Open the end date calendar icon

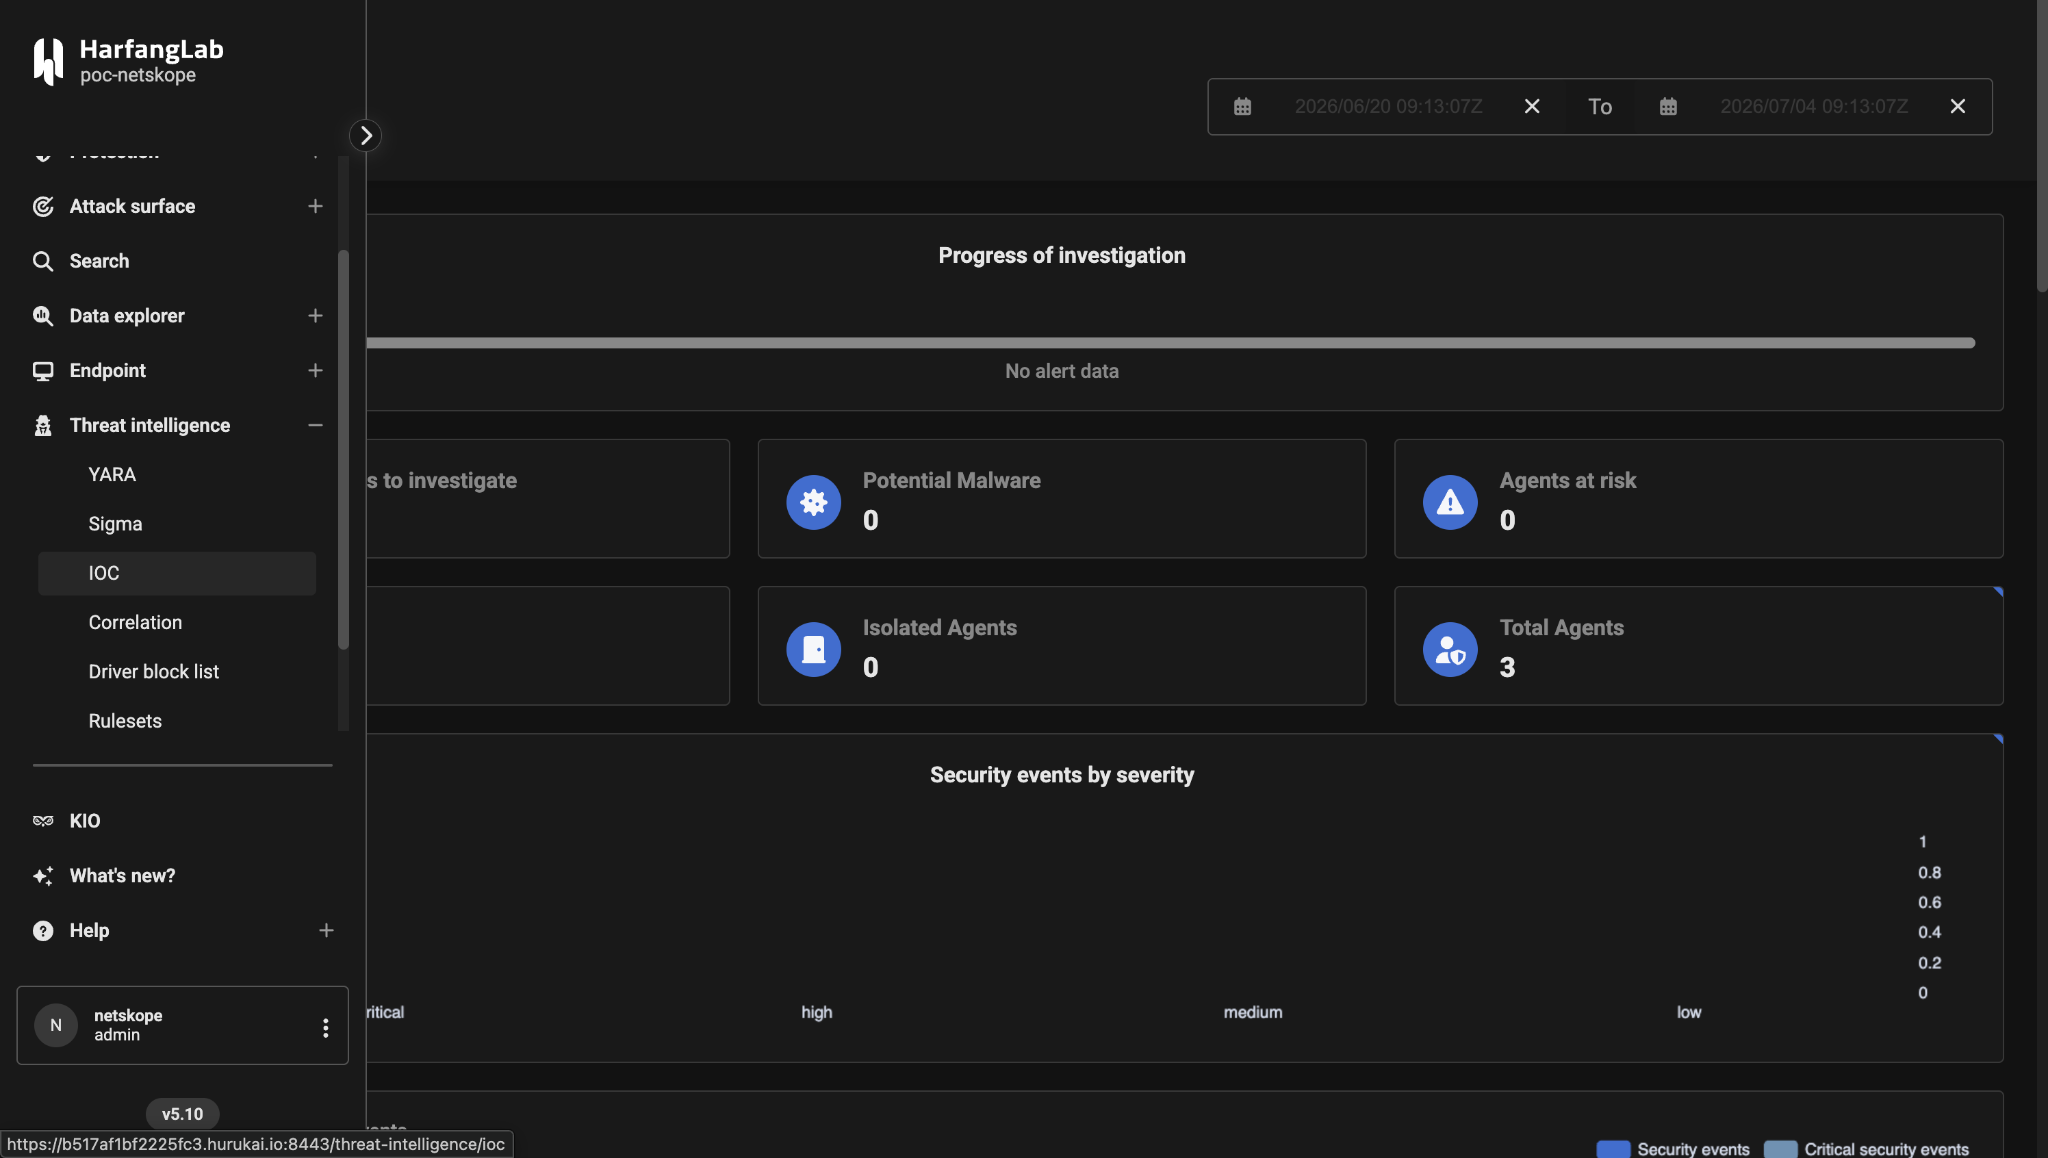click(x=1668, y=106)
